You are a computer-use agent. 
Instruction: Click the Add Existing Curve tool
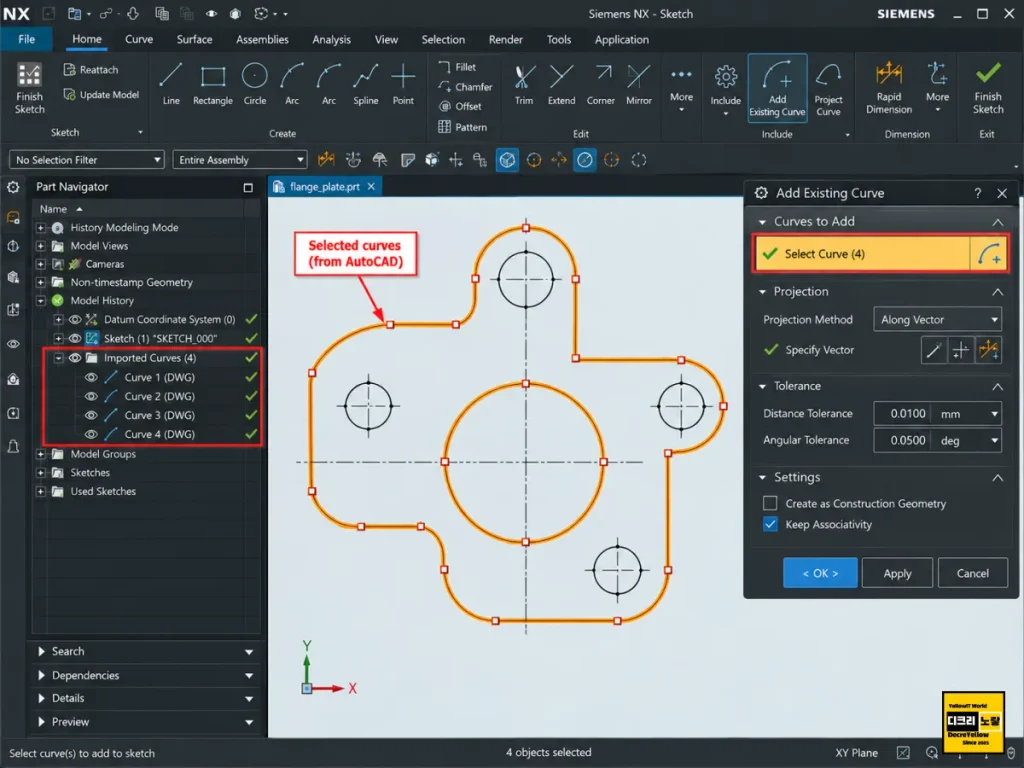[x=777, y=88]
